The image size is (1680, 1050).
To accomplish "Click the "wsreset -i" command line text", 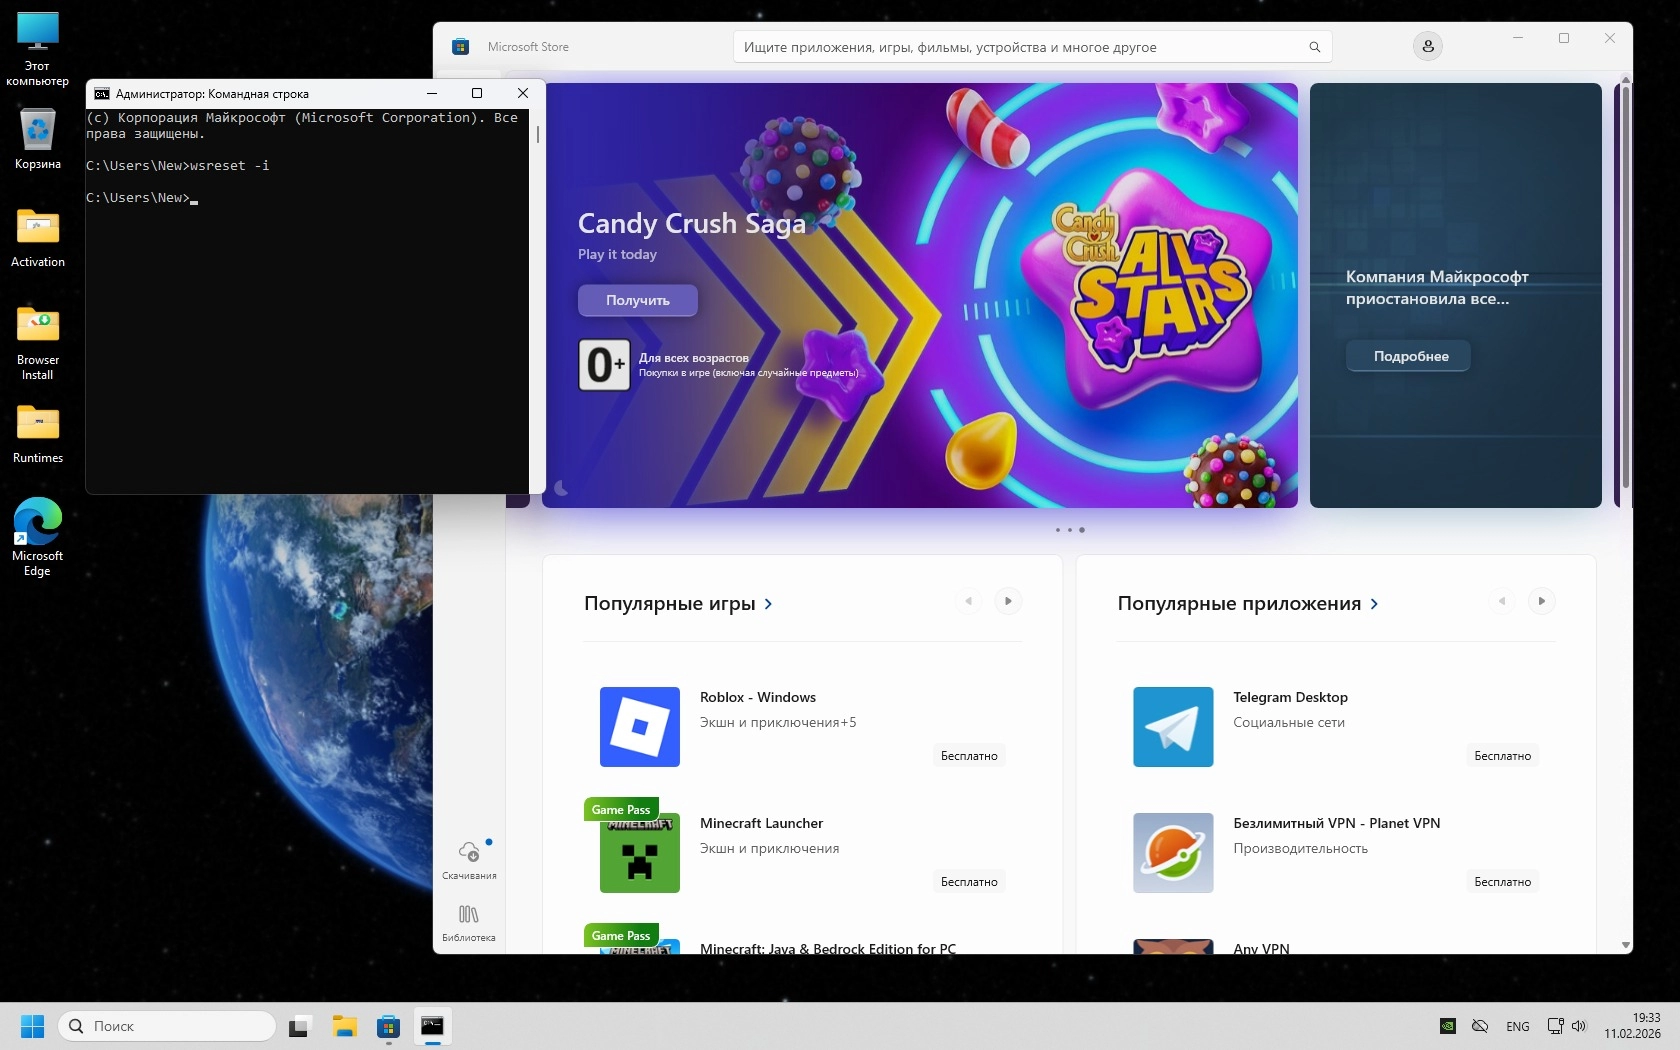I will pyautogui.click(x=230, y=166).
